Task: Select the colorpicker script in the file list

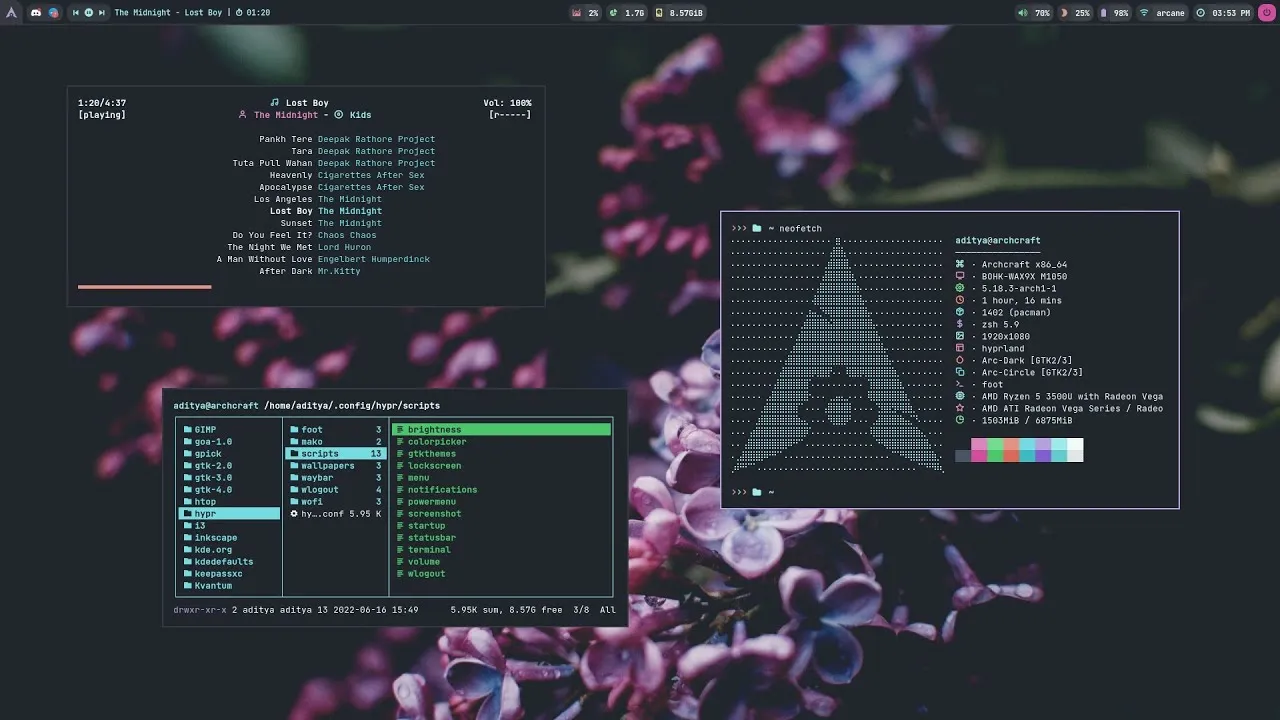Action: pos(438,441)
